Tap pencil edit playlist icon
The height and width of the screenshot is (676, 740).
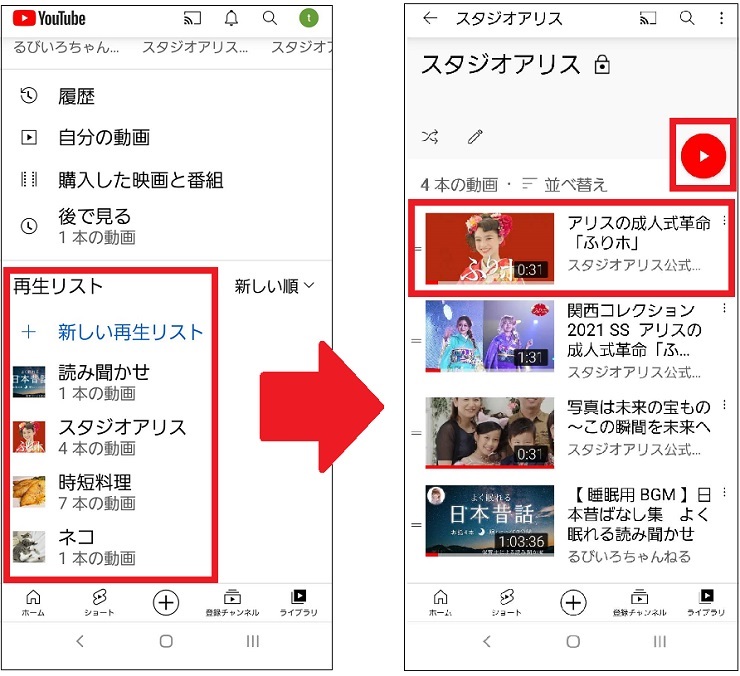(x=475, y=137)
